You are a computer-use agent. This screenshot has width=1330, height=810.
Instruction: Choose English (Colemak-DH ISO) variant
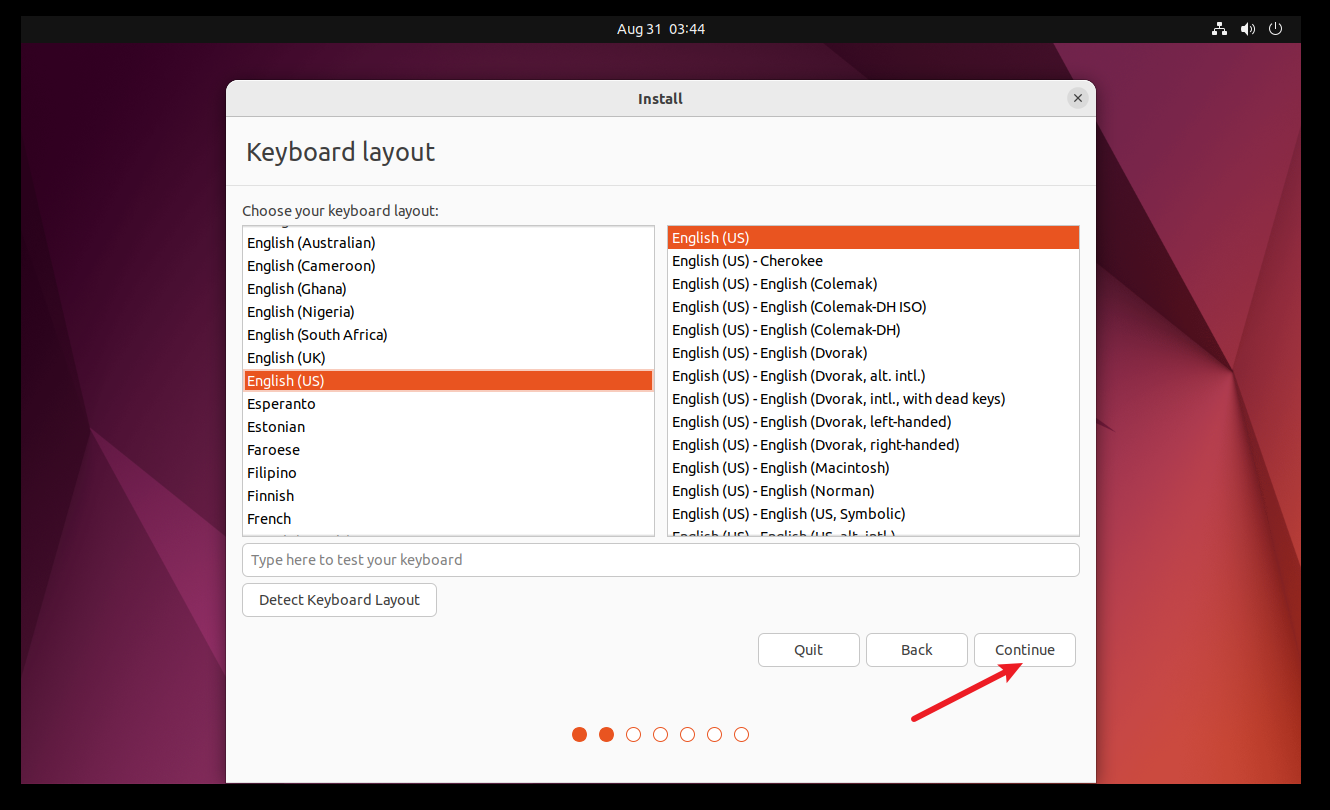(x=873, y=307)
